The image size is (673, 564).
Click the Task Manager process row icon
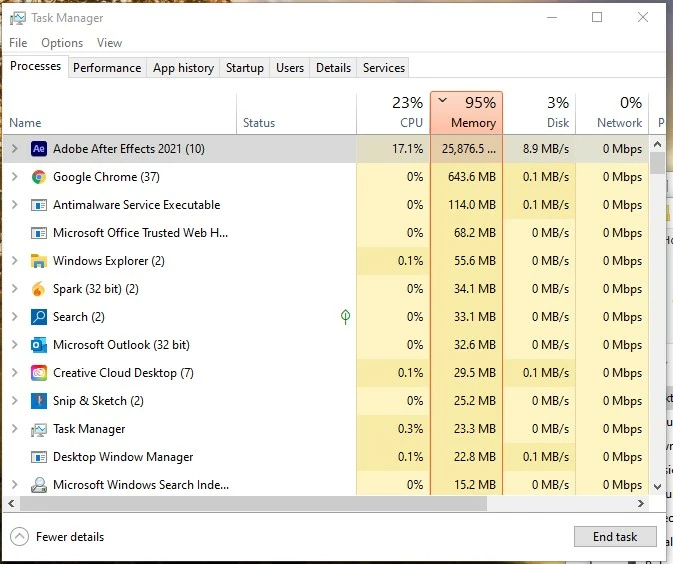pos(39,429)
